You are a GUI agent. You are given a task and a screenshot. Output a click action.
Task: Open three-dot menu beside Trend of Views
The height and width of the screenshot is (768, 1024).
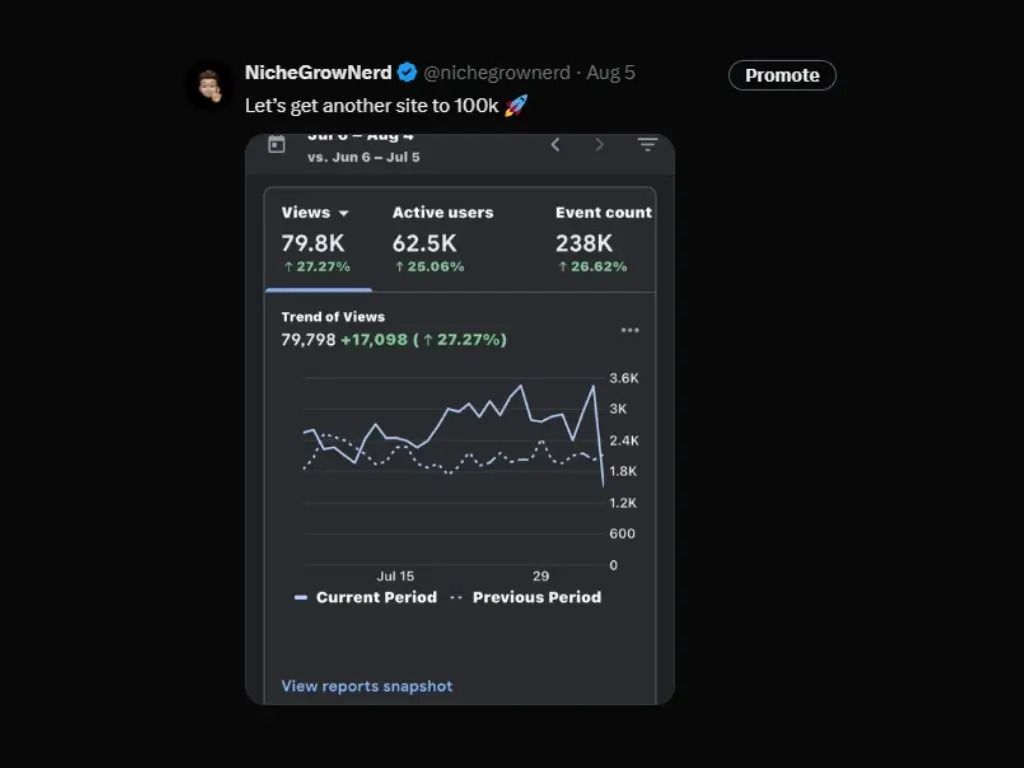(630, 330)
